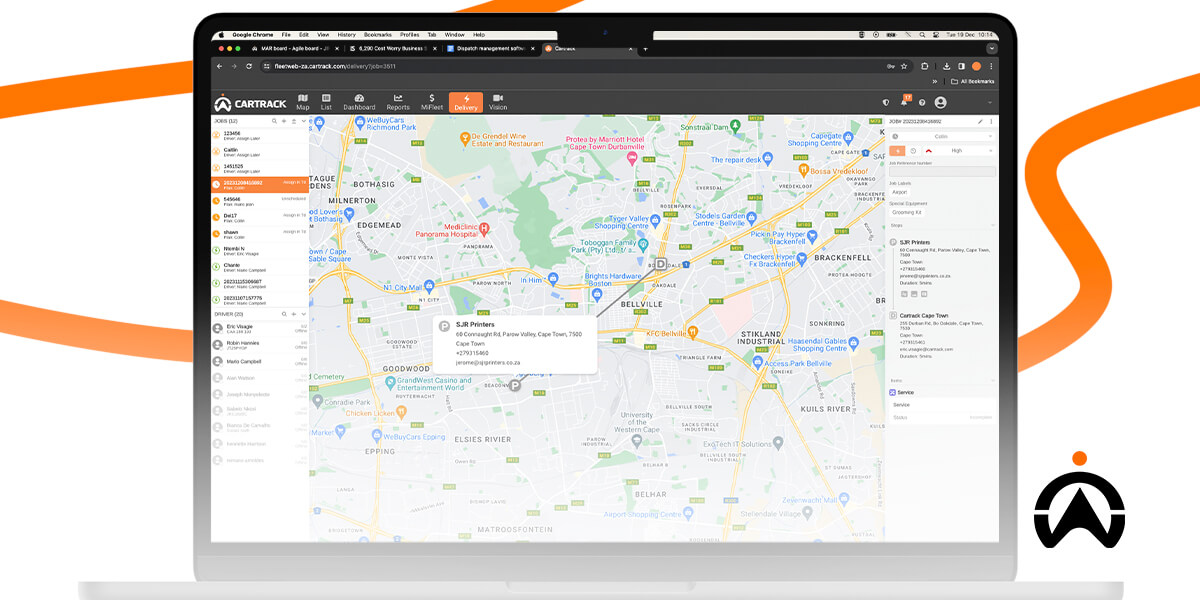The image size is (1200, 600).
Task: Open the MiFleet module
Action: pos(433,101)
